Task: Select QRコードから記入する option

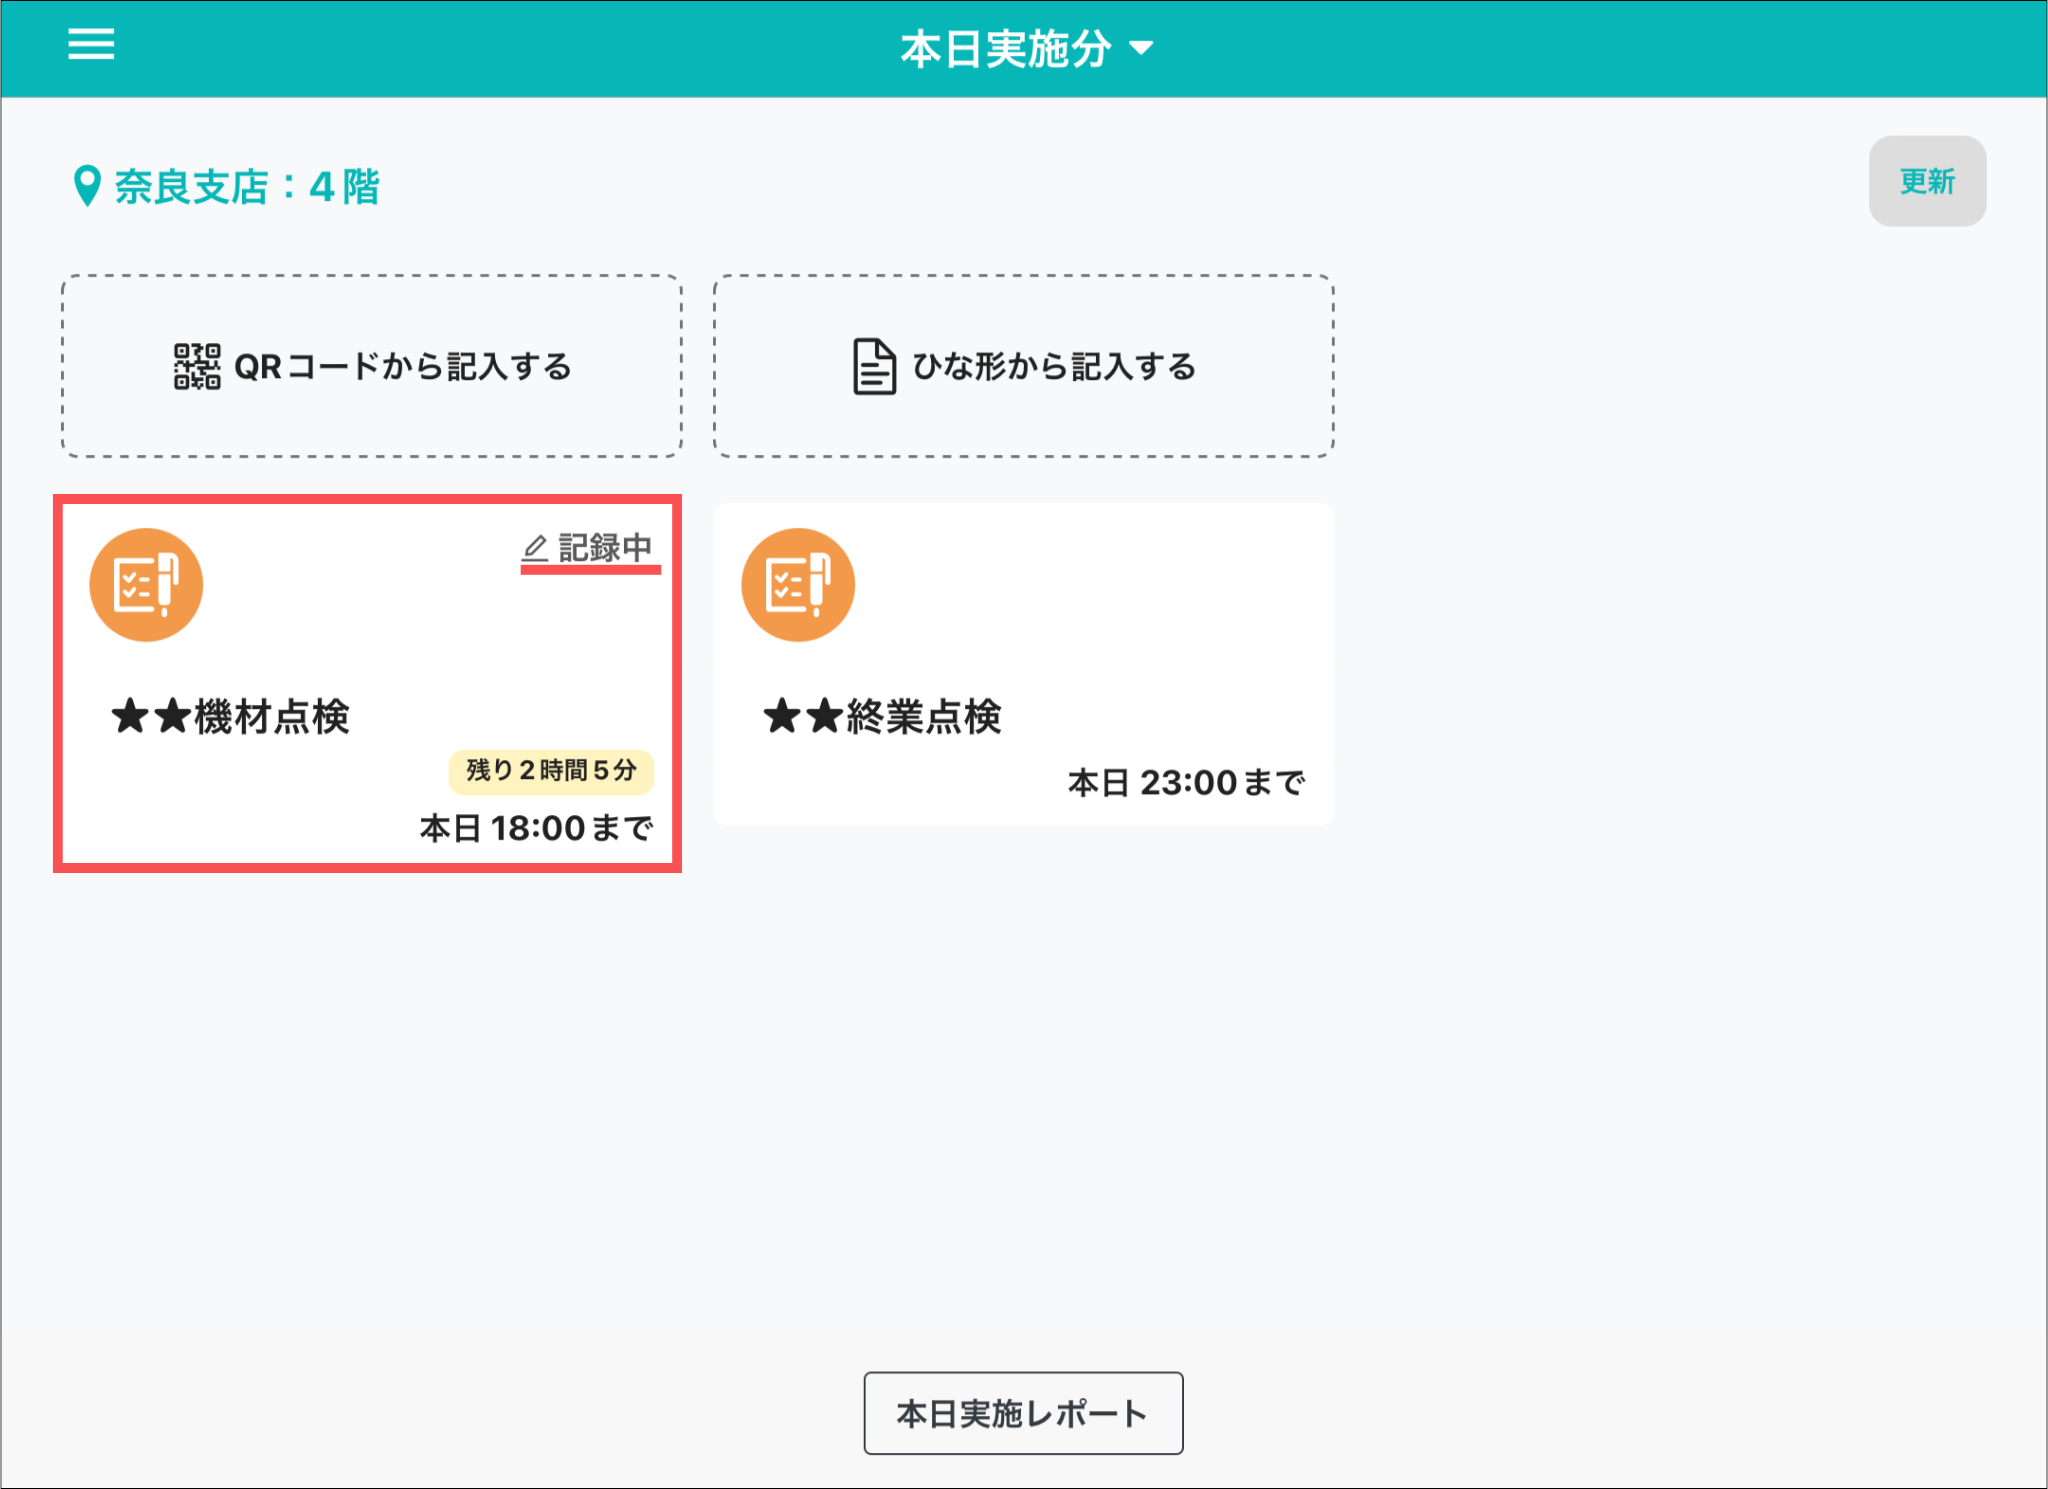Action: coord(372,366)
